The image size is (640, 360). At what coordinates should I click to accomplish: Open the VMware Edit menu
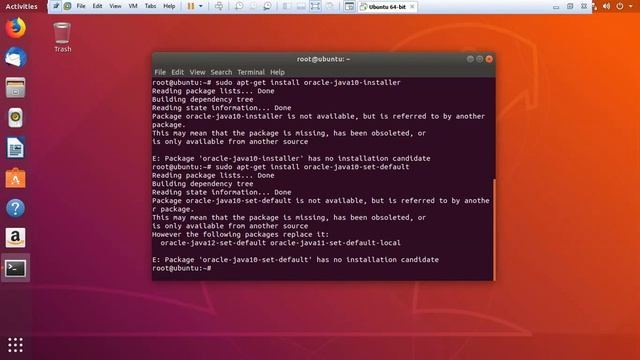[x=97, y=6]
